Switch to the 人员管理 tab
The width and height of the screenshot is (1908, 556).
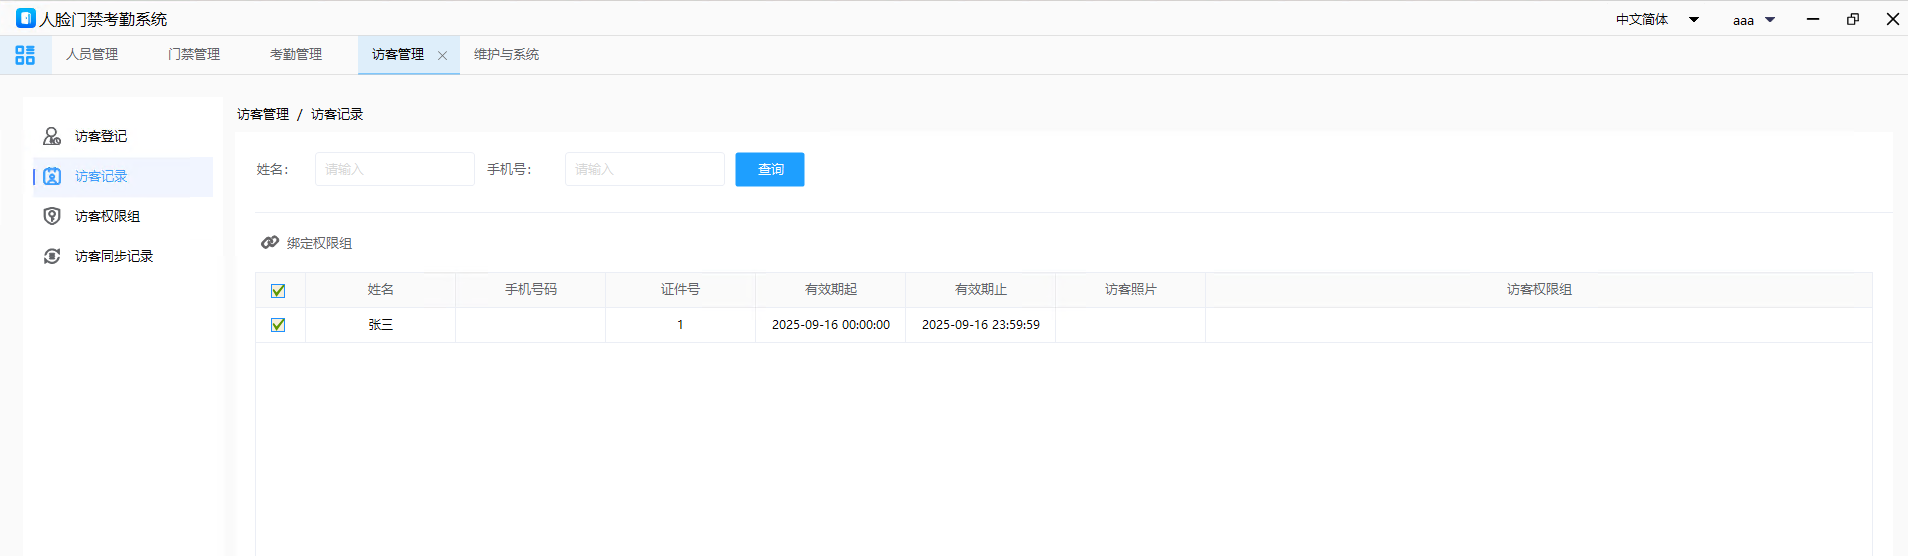(x=92, y=55)
